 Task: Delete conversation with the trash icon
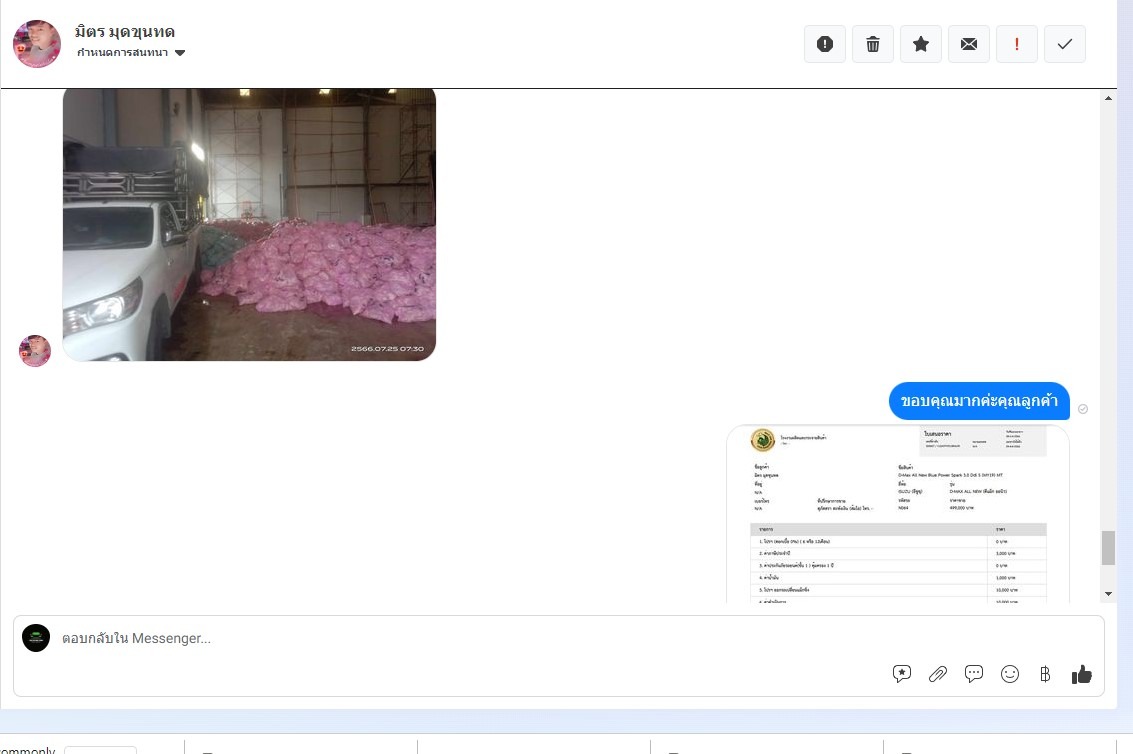(x=873, y=44)
